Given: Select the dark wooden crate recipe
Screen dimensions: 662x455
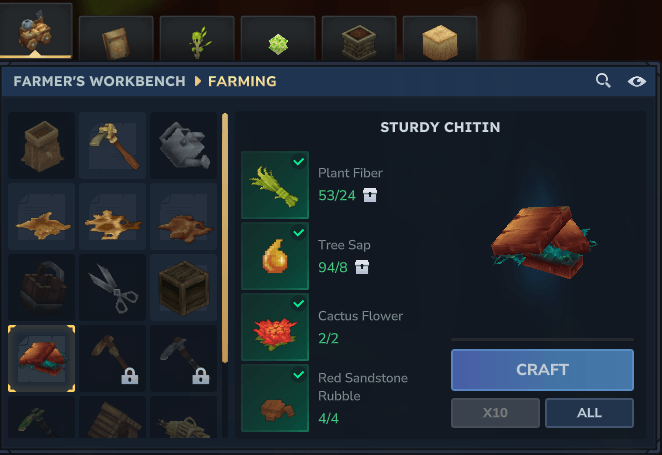Looking at the screenshot, I should (x=184, y=287).
